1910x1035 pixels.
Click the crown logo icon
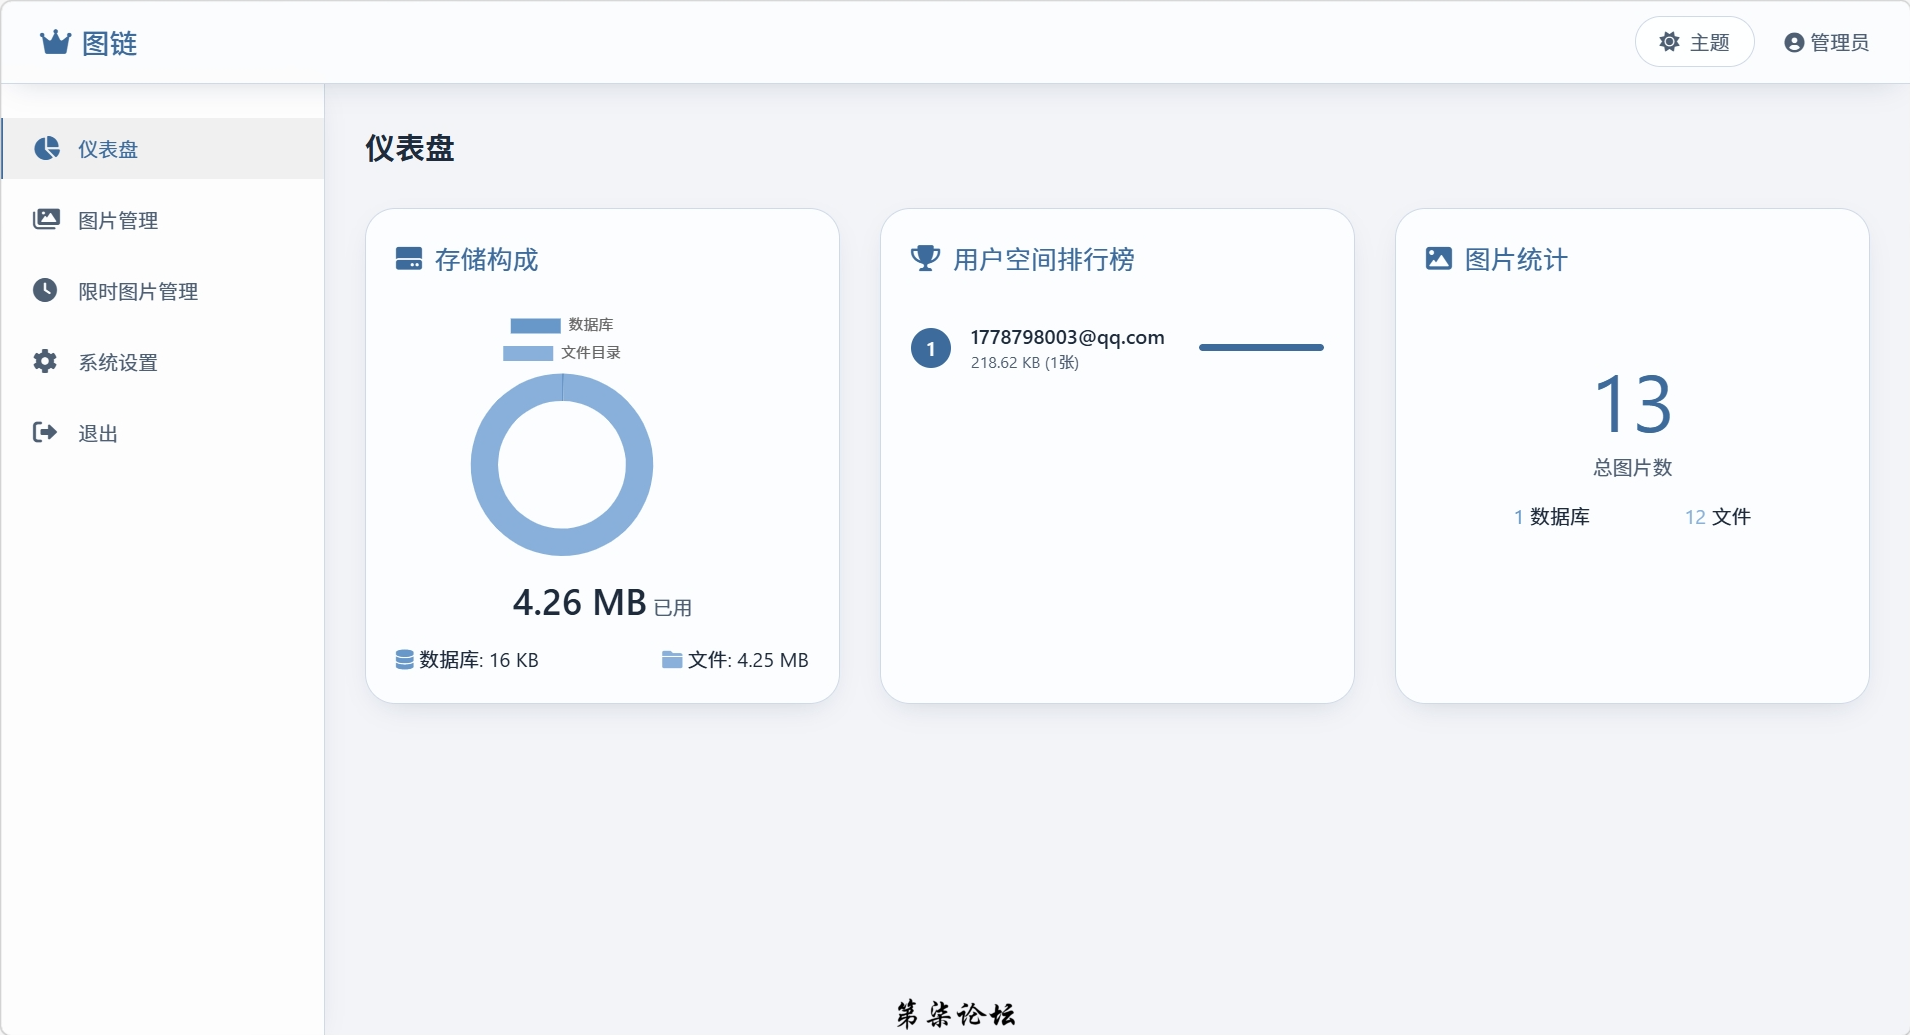click(55, 43)
